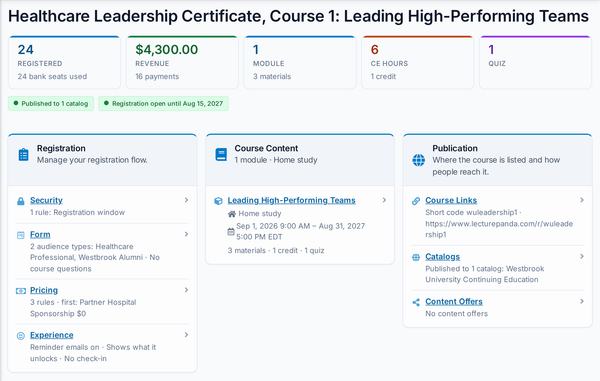Click the Course Content book icon
Image resolution: width=600 pixels, height=381 pixels.
click(x=221, y=155)
